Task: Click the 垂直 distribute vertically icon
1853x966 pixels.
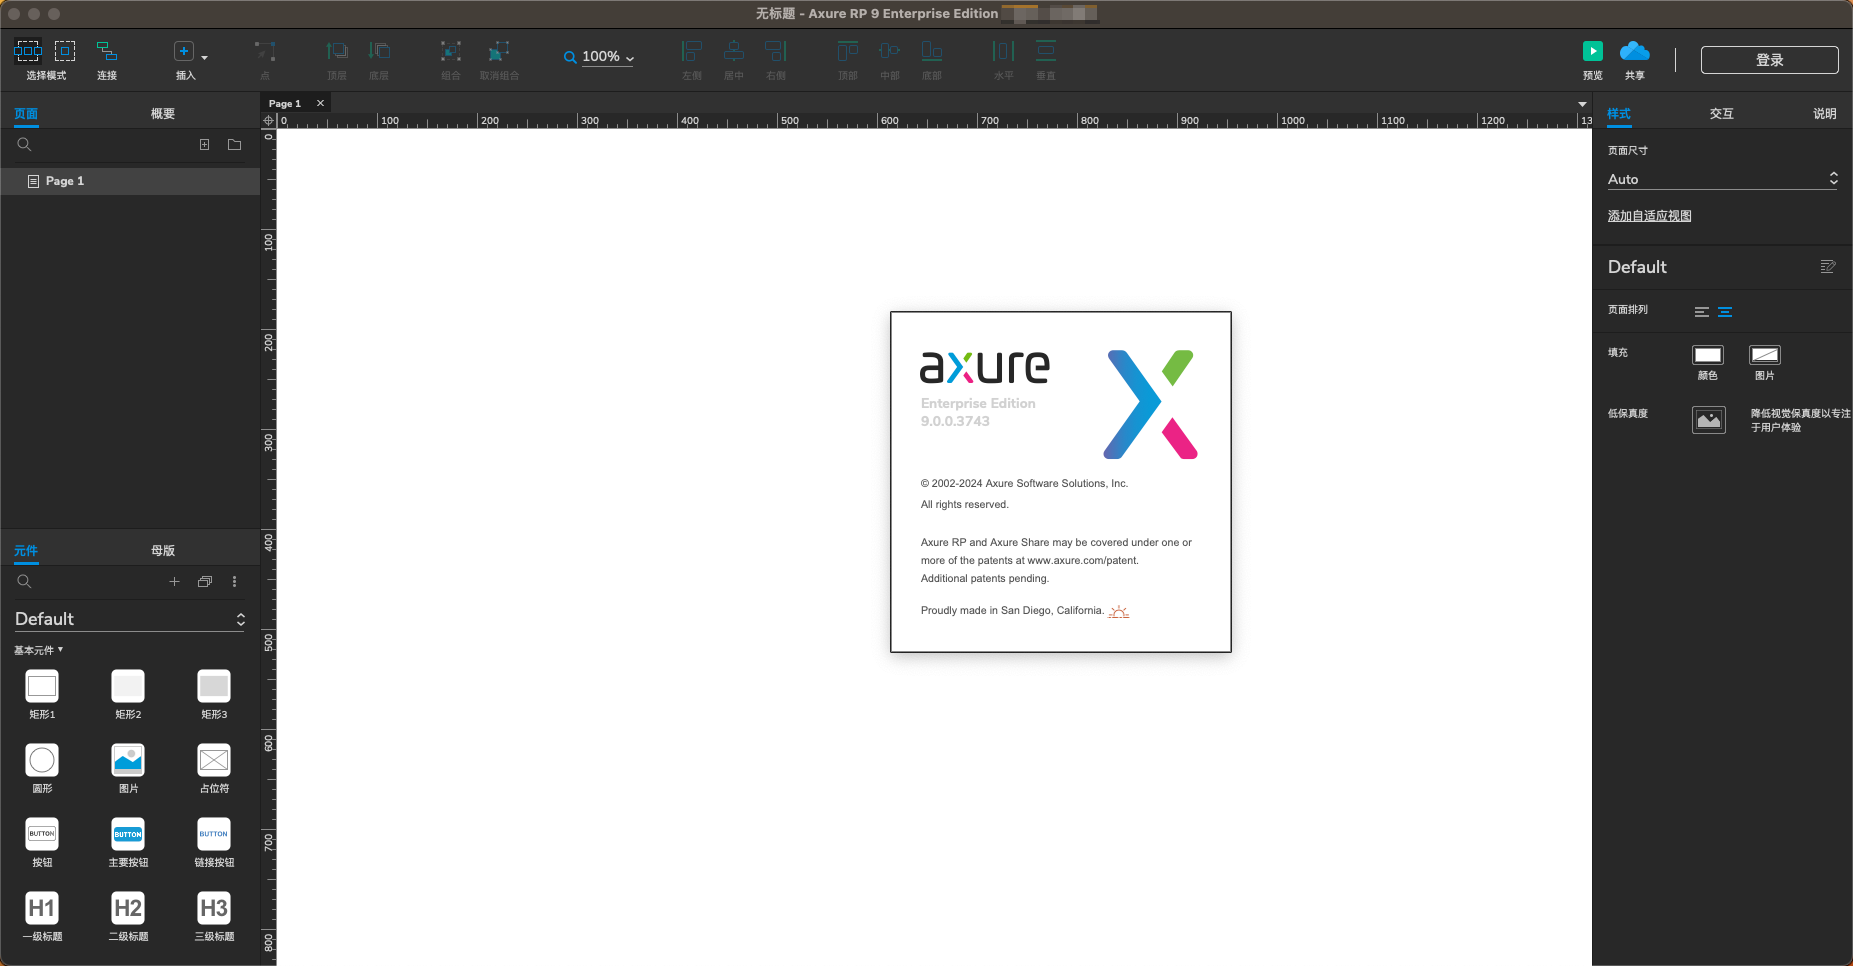Action: pos(1046,51)
